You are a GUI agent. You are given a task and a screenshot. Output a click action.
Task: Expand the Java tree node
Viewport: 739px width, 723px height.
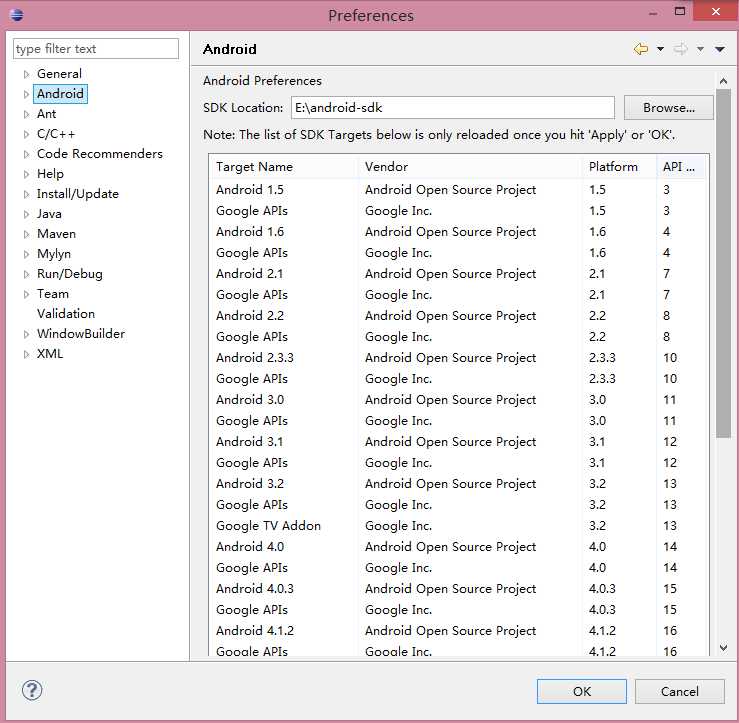(26, 214)
